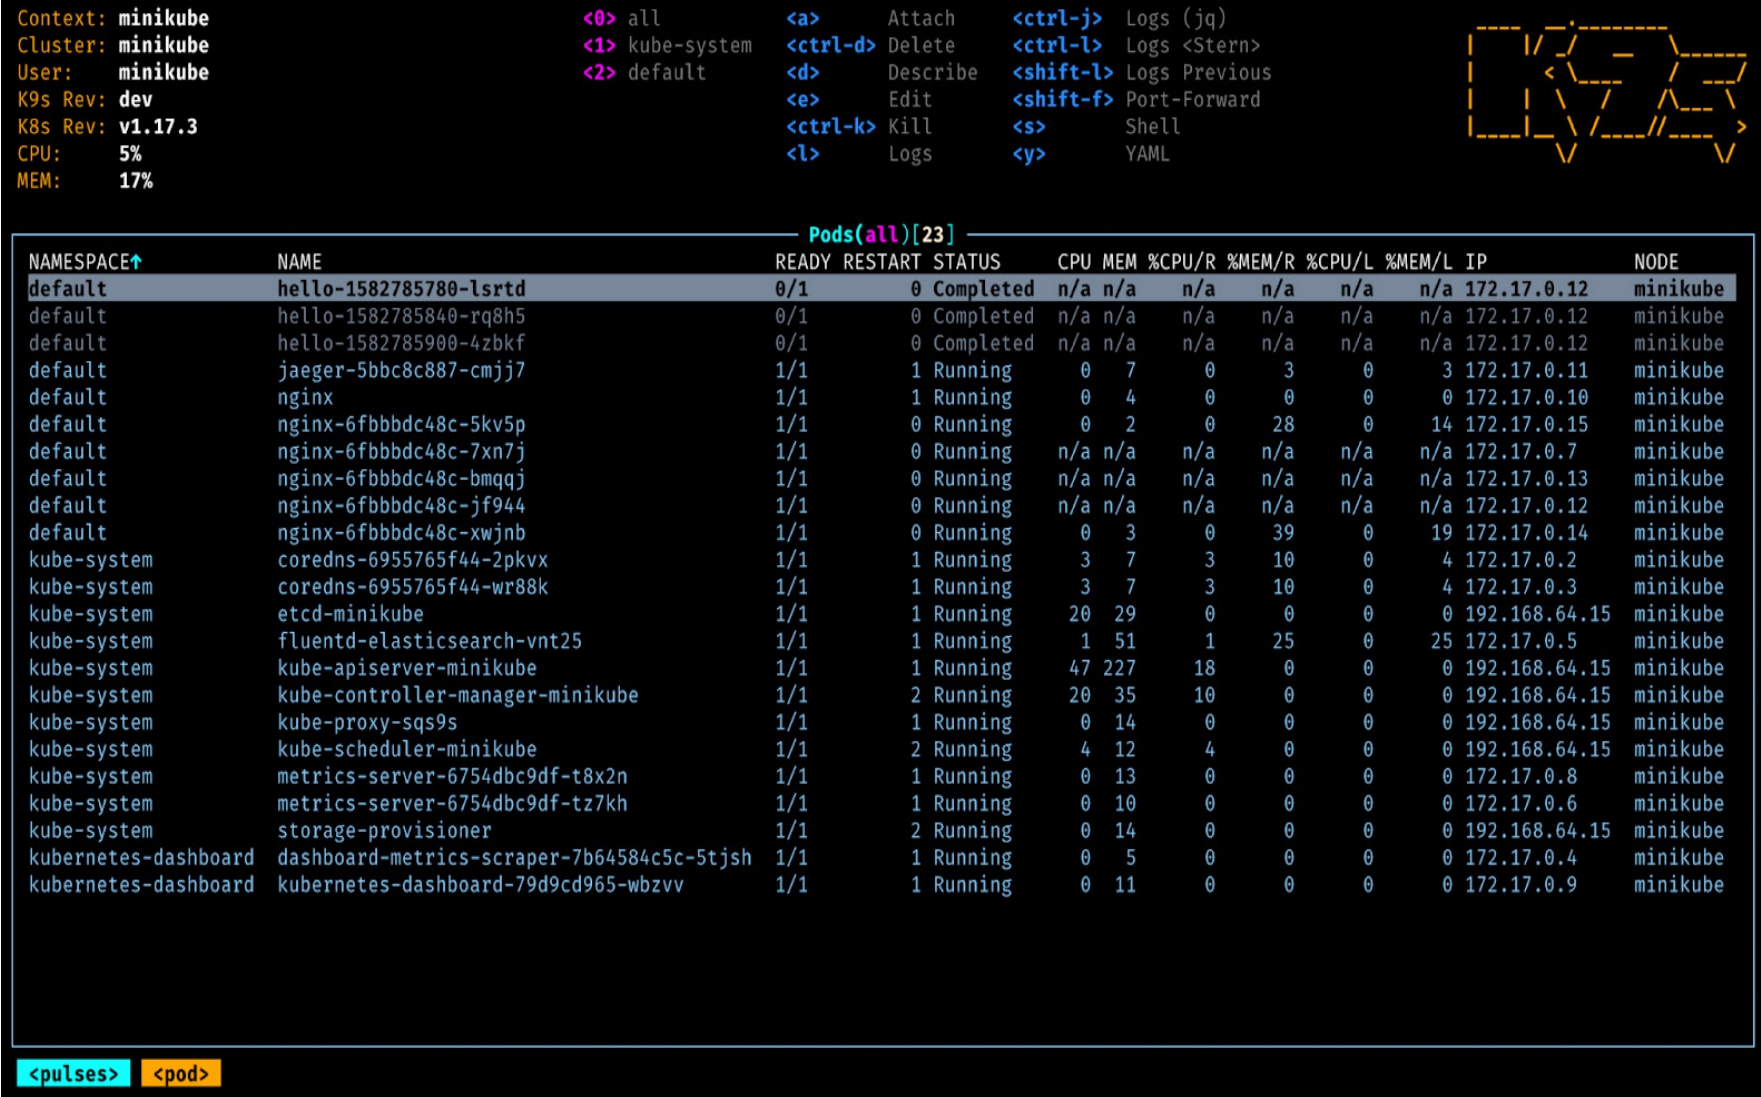Select the pod breadcrumb tab
Image resolution: width=1761 pixels, height=1097 pixels.
pyautogui.click(x=181, y=1074)
